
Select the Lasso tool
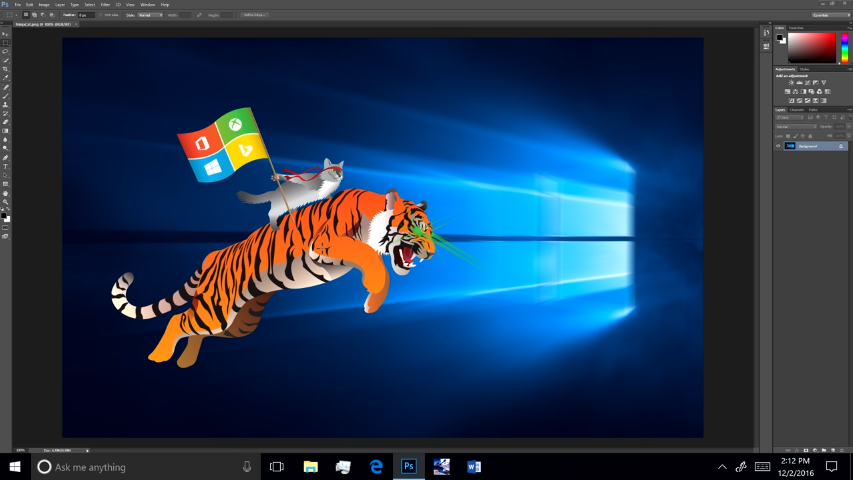click(x=5, y=51)
